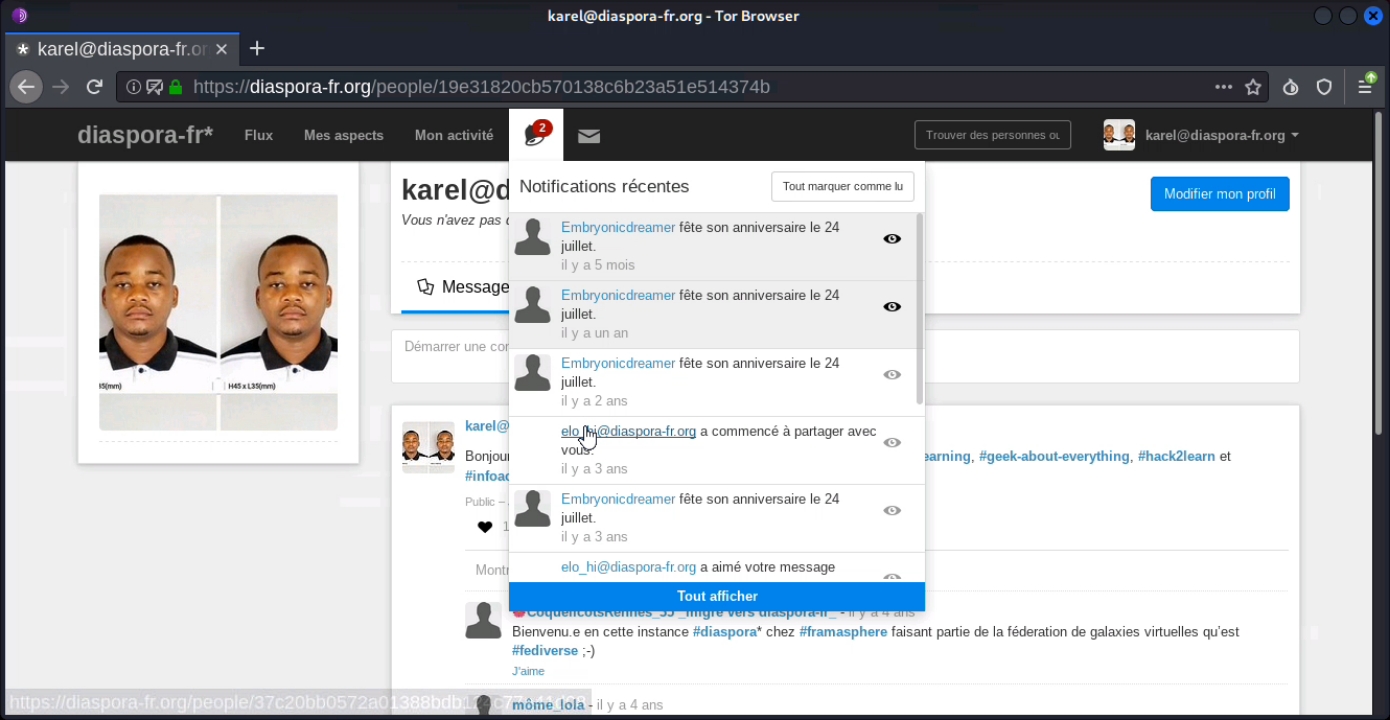This screenshot has width=1390, height=720.
Task: Click the shield security level icon
Action: point(1324,87)
